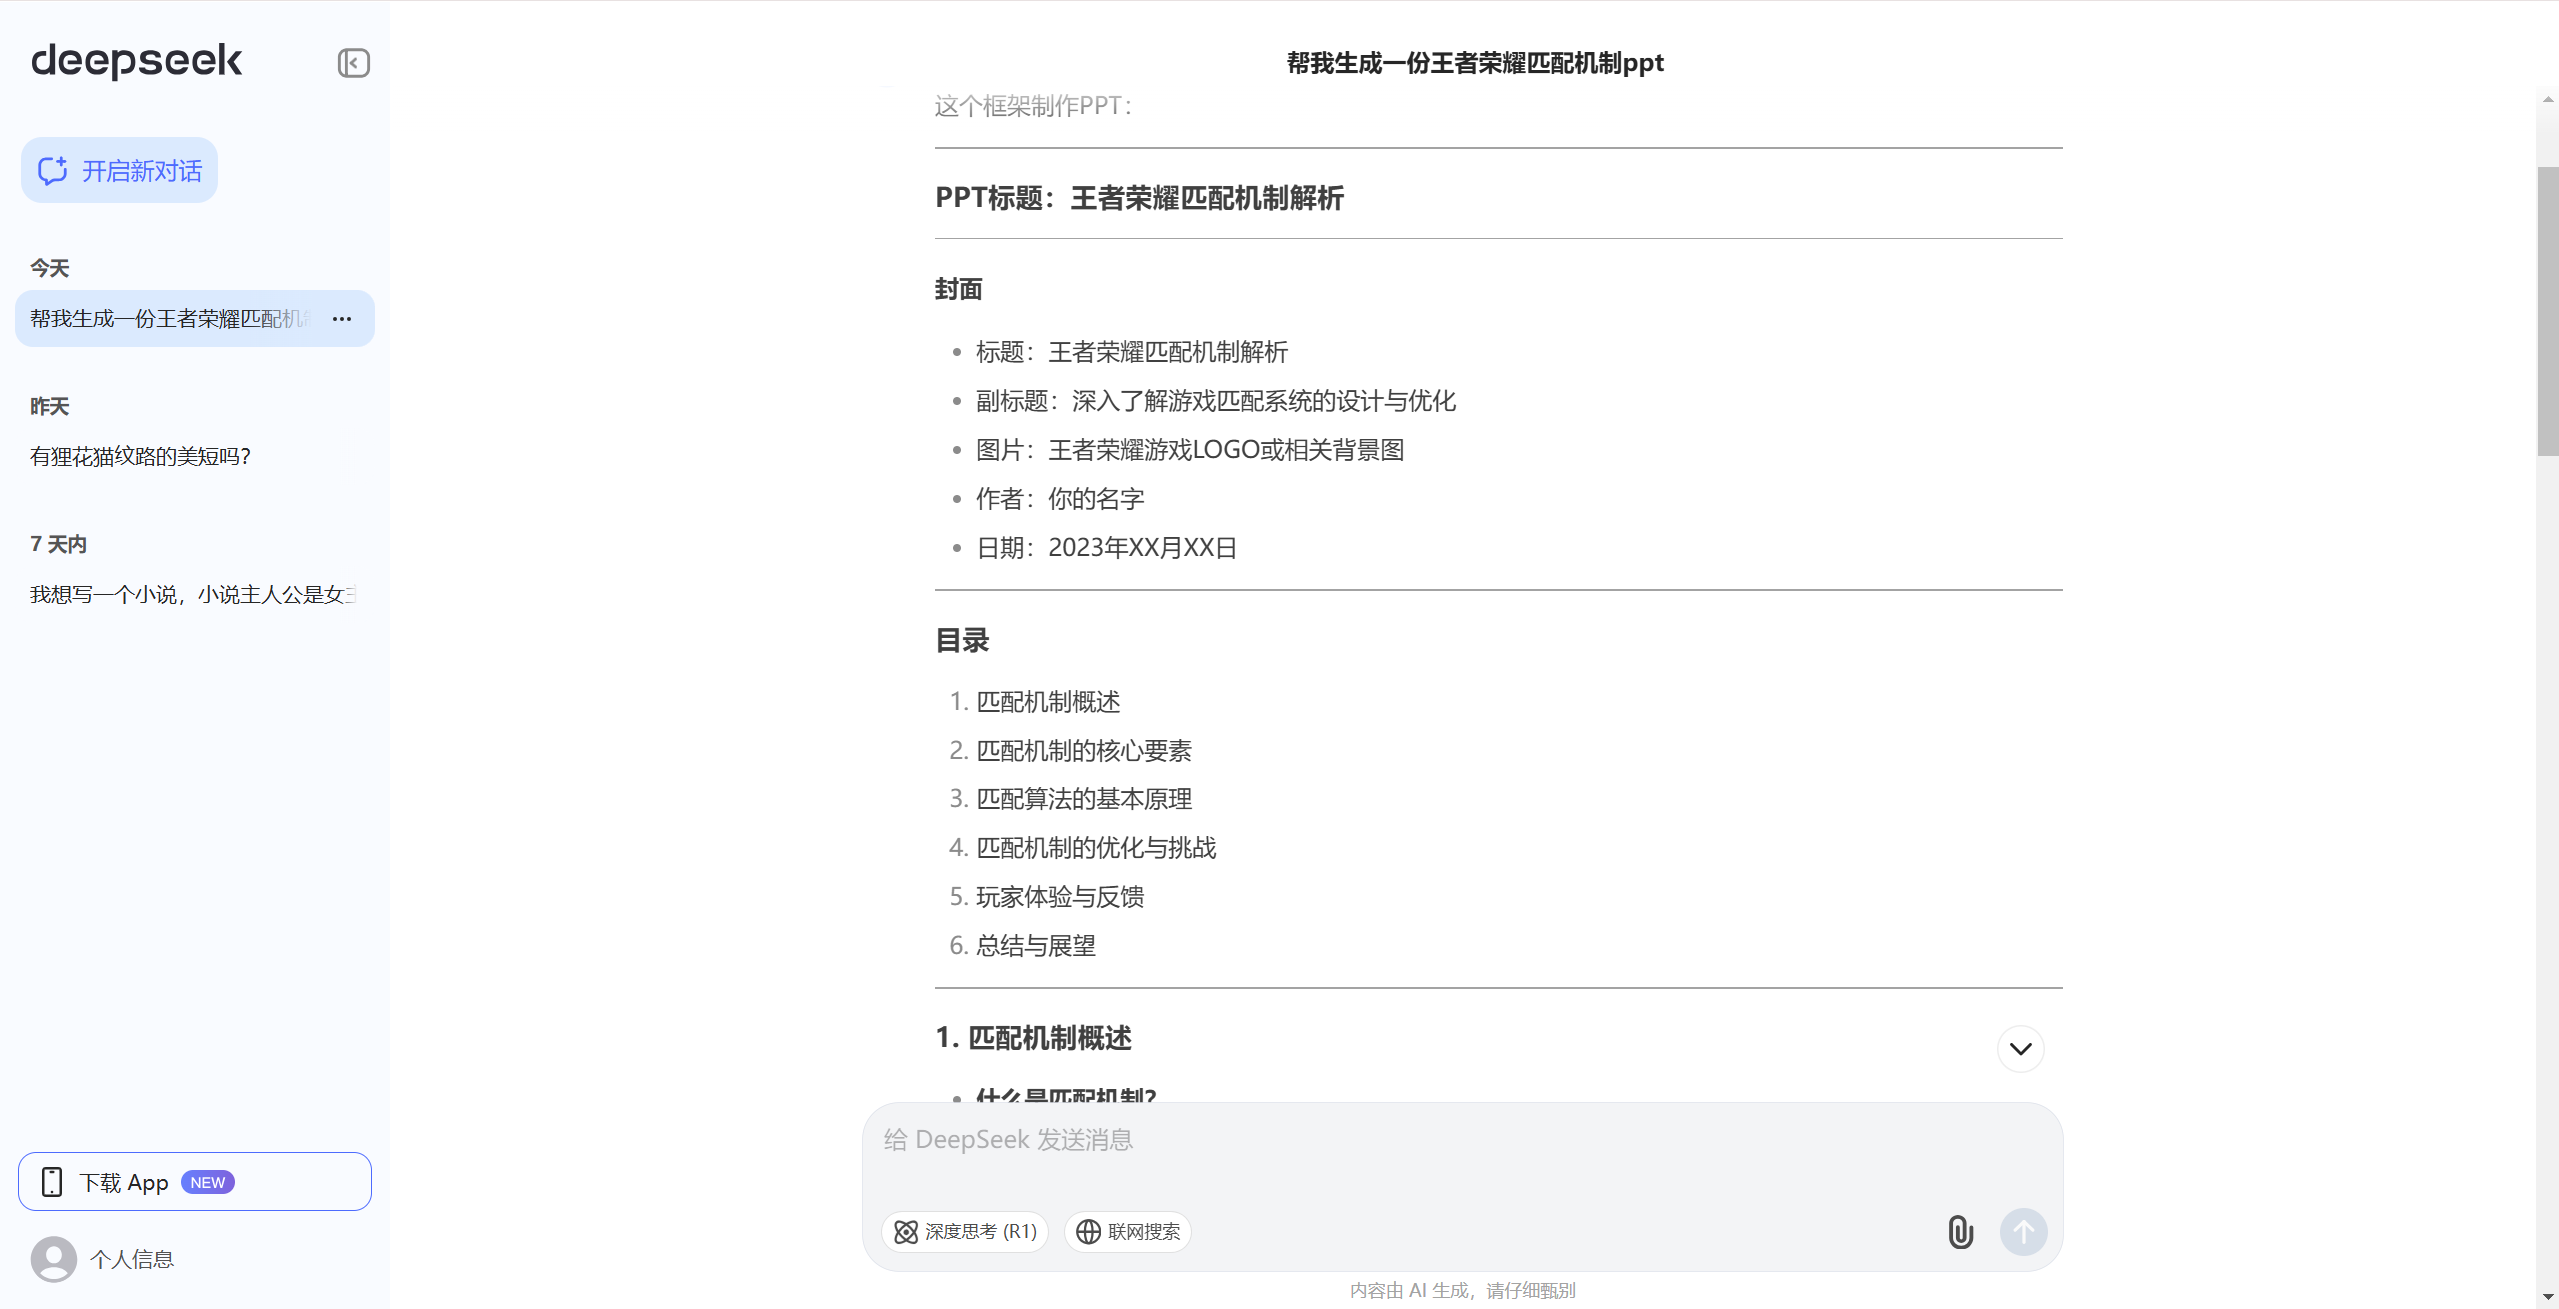Click the send arrow button
Screen dimensions: 2559x1309
pos(2023,1232)
